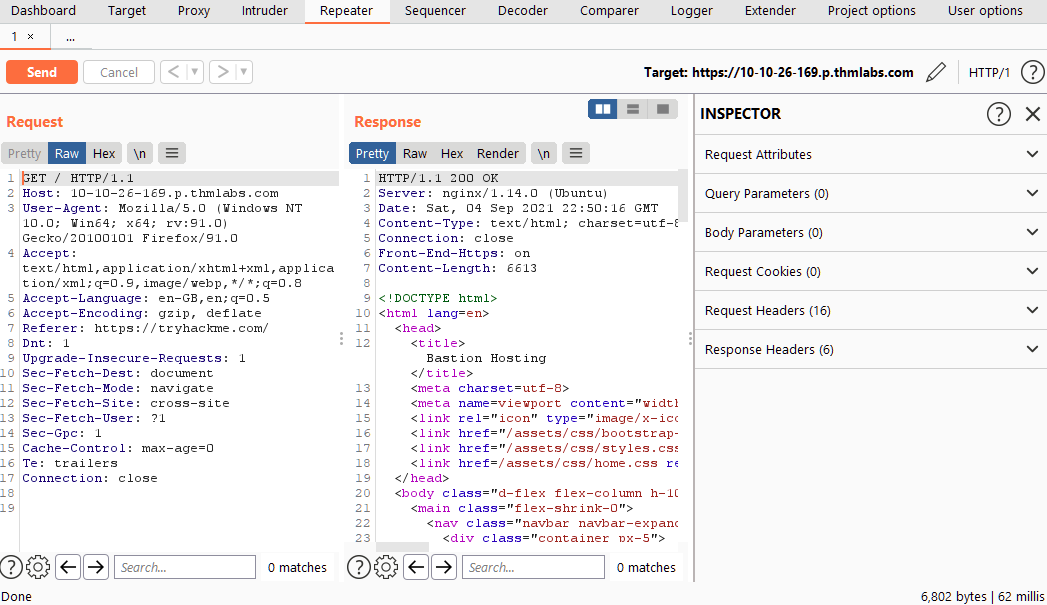Click the divider handle between Request and Response
Image resolution: width=1047 pixels, height=605 pixels.
pyautogui.click(x=341, y=339)
